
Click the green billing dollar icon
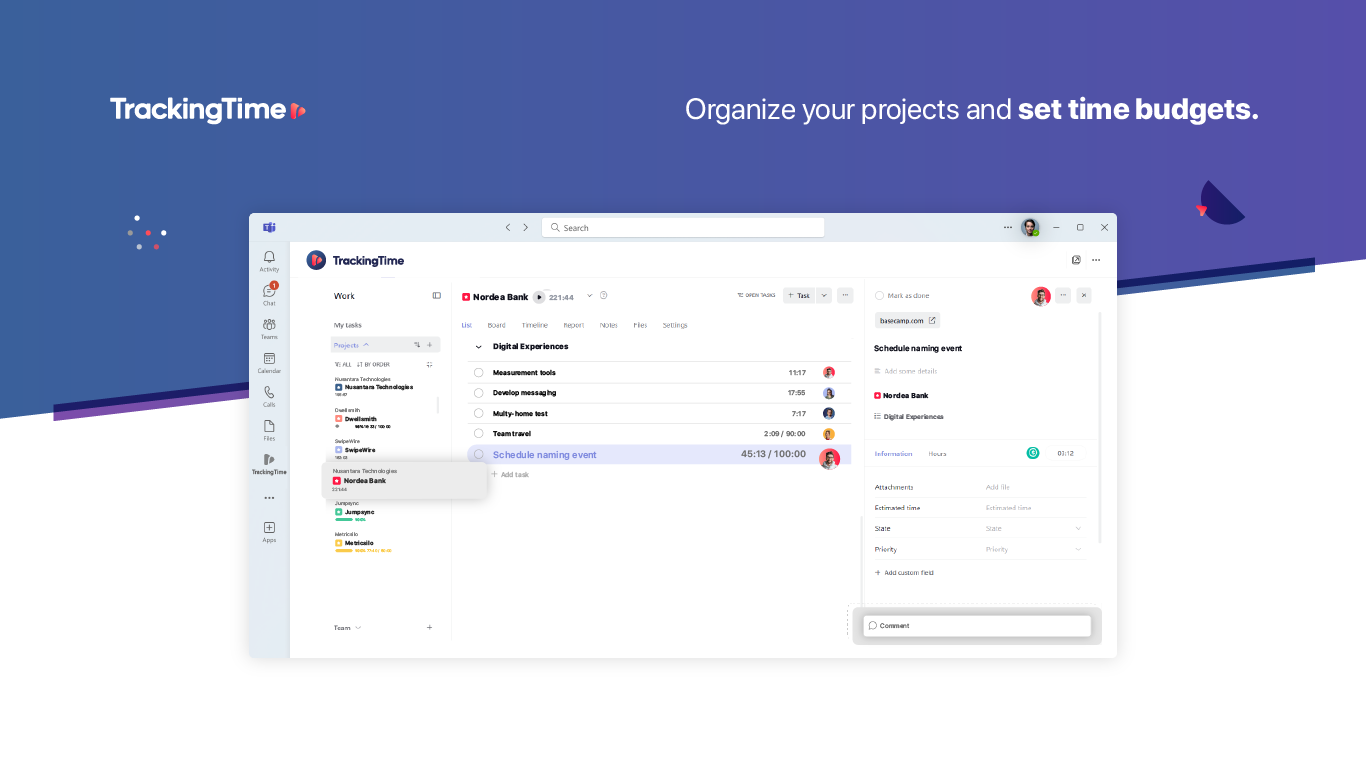[1033, 453]
